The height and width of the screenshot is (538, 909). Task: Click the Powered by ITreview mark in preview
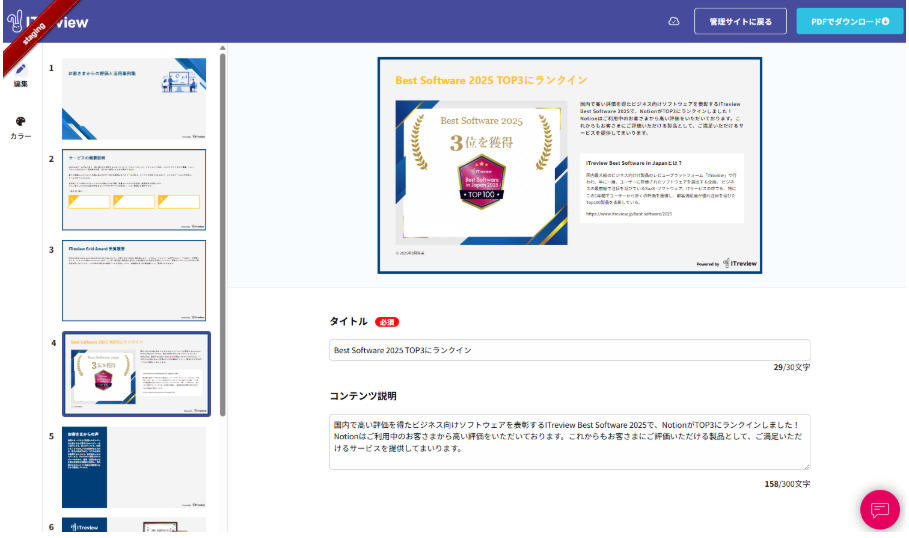(726, 263)
